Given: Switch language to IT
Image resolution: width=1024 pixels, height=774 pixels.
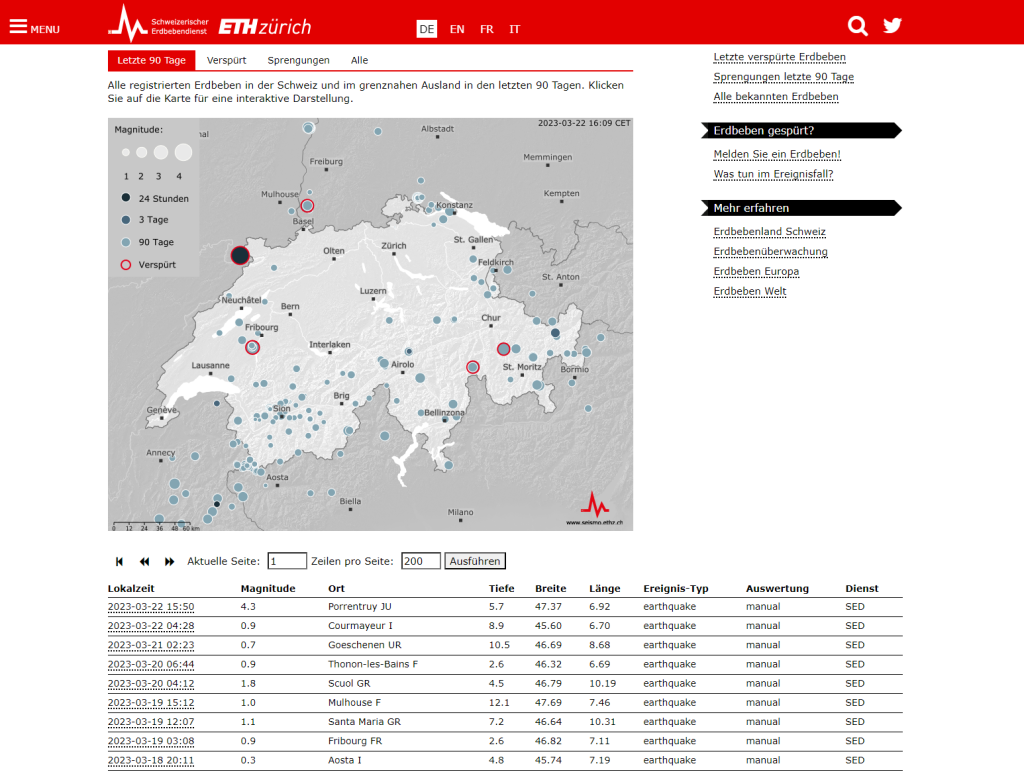Looking at the screenshot, I should [514, 29].
